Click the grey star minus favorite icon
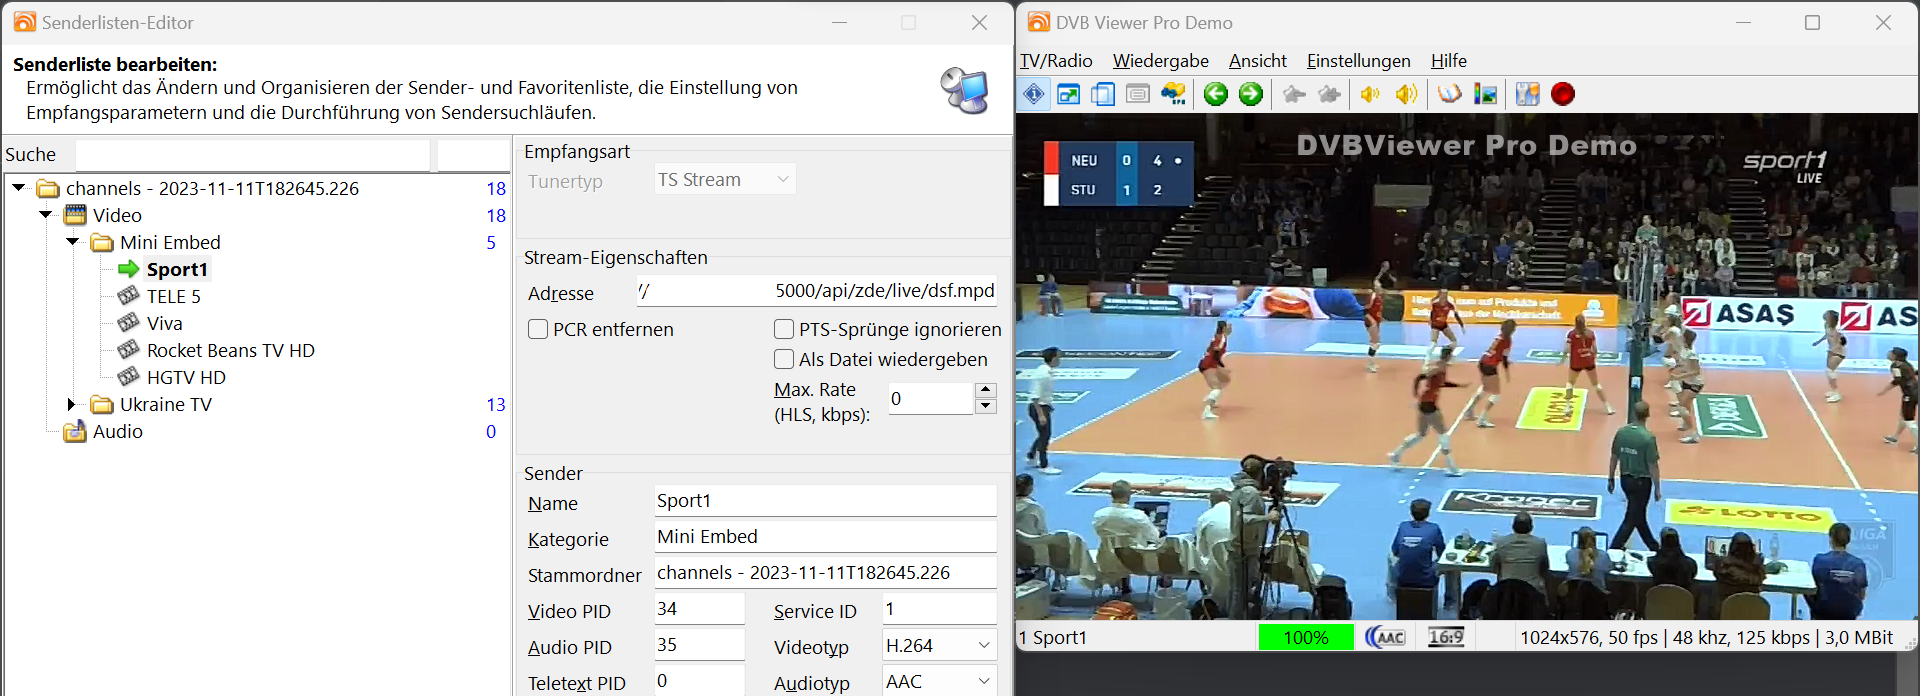Viewport: 1920px width, 696px height. click(x=1294, y=94)
